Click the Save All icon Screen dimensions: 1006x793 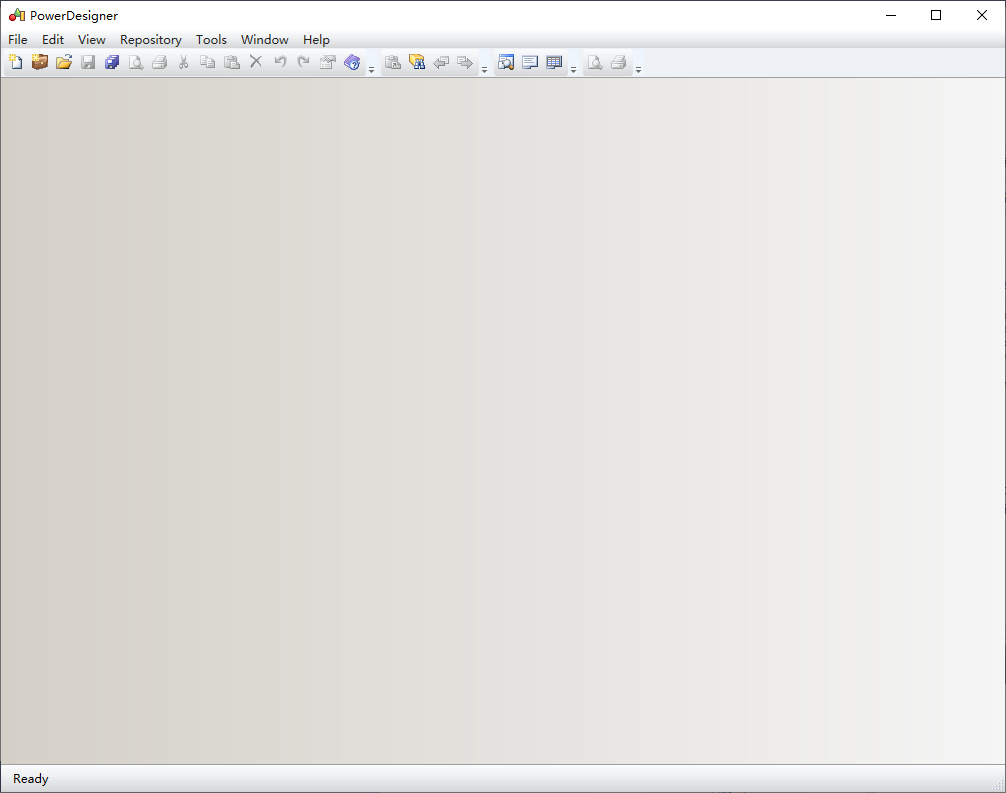pyautogui.click(x=112, y=62)
